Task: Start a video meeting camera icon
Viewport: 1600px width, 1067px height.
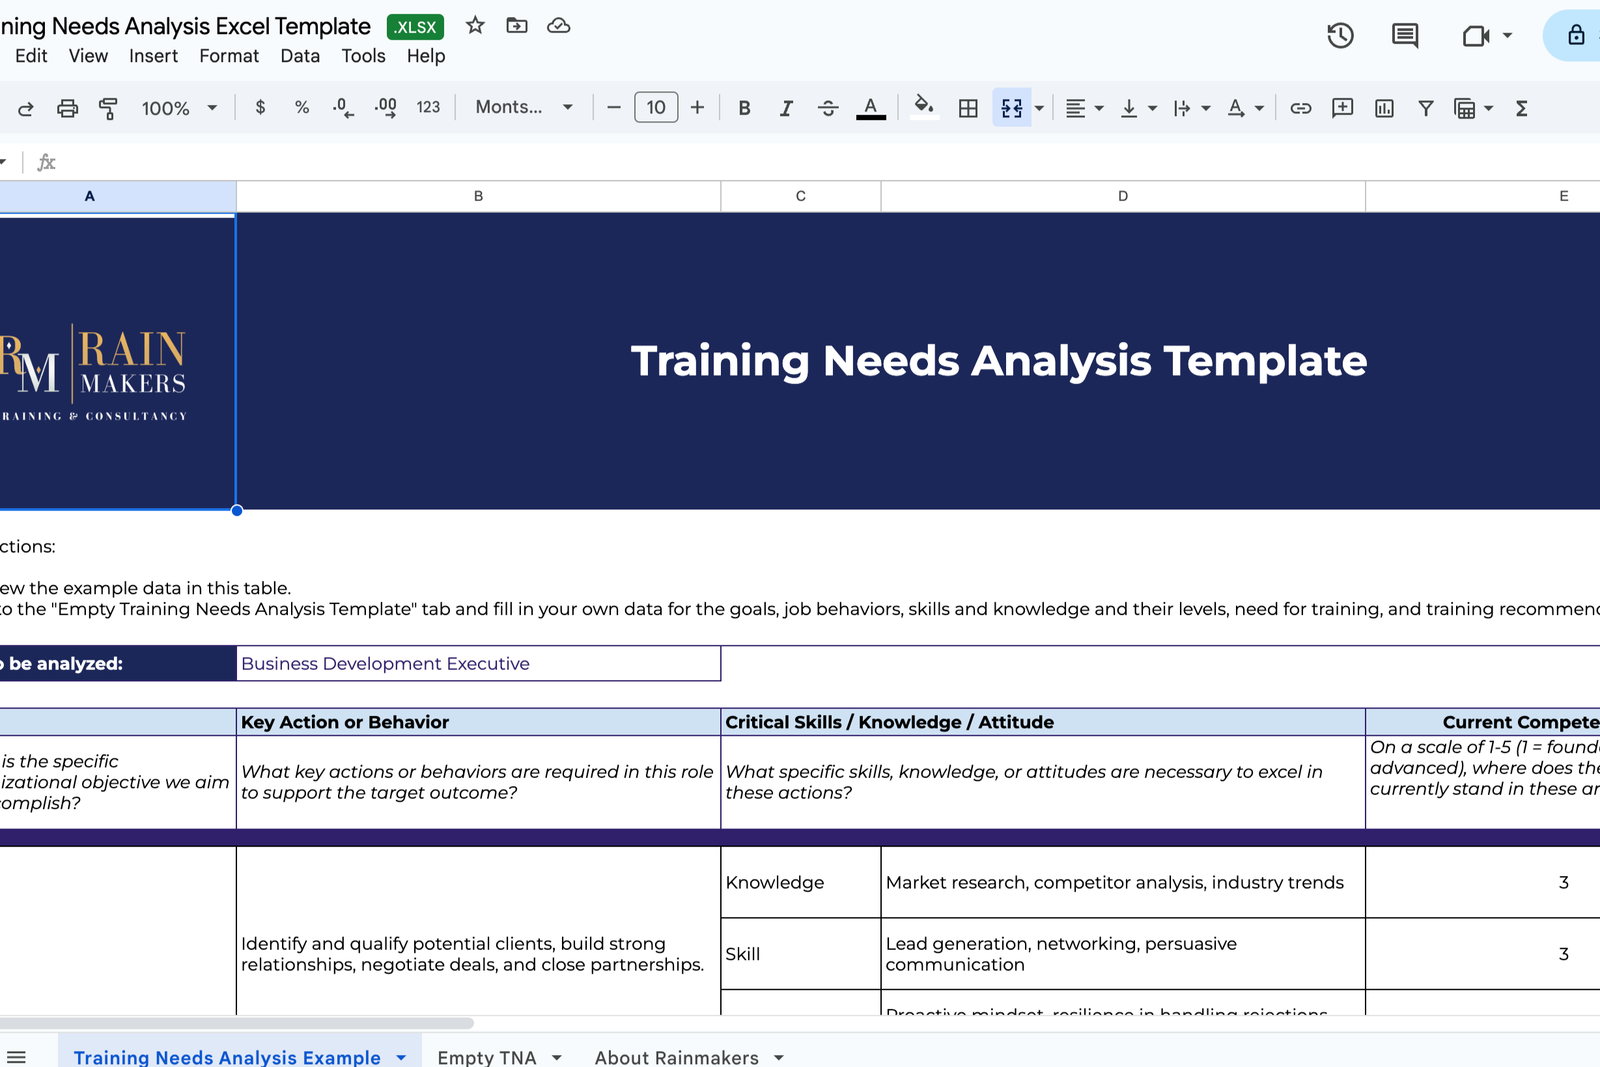Action: (1476, 36)
